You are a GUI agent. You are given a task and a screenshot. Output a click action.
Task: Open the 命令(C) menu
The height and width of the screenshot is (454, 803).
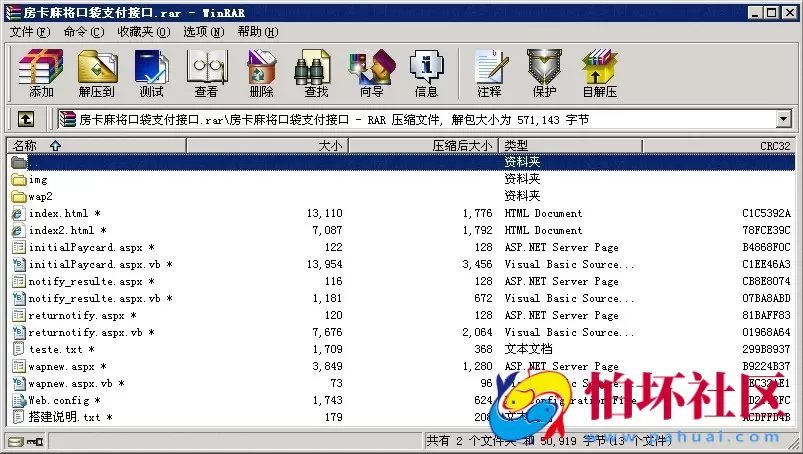[x=84, y=32]
